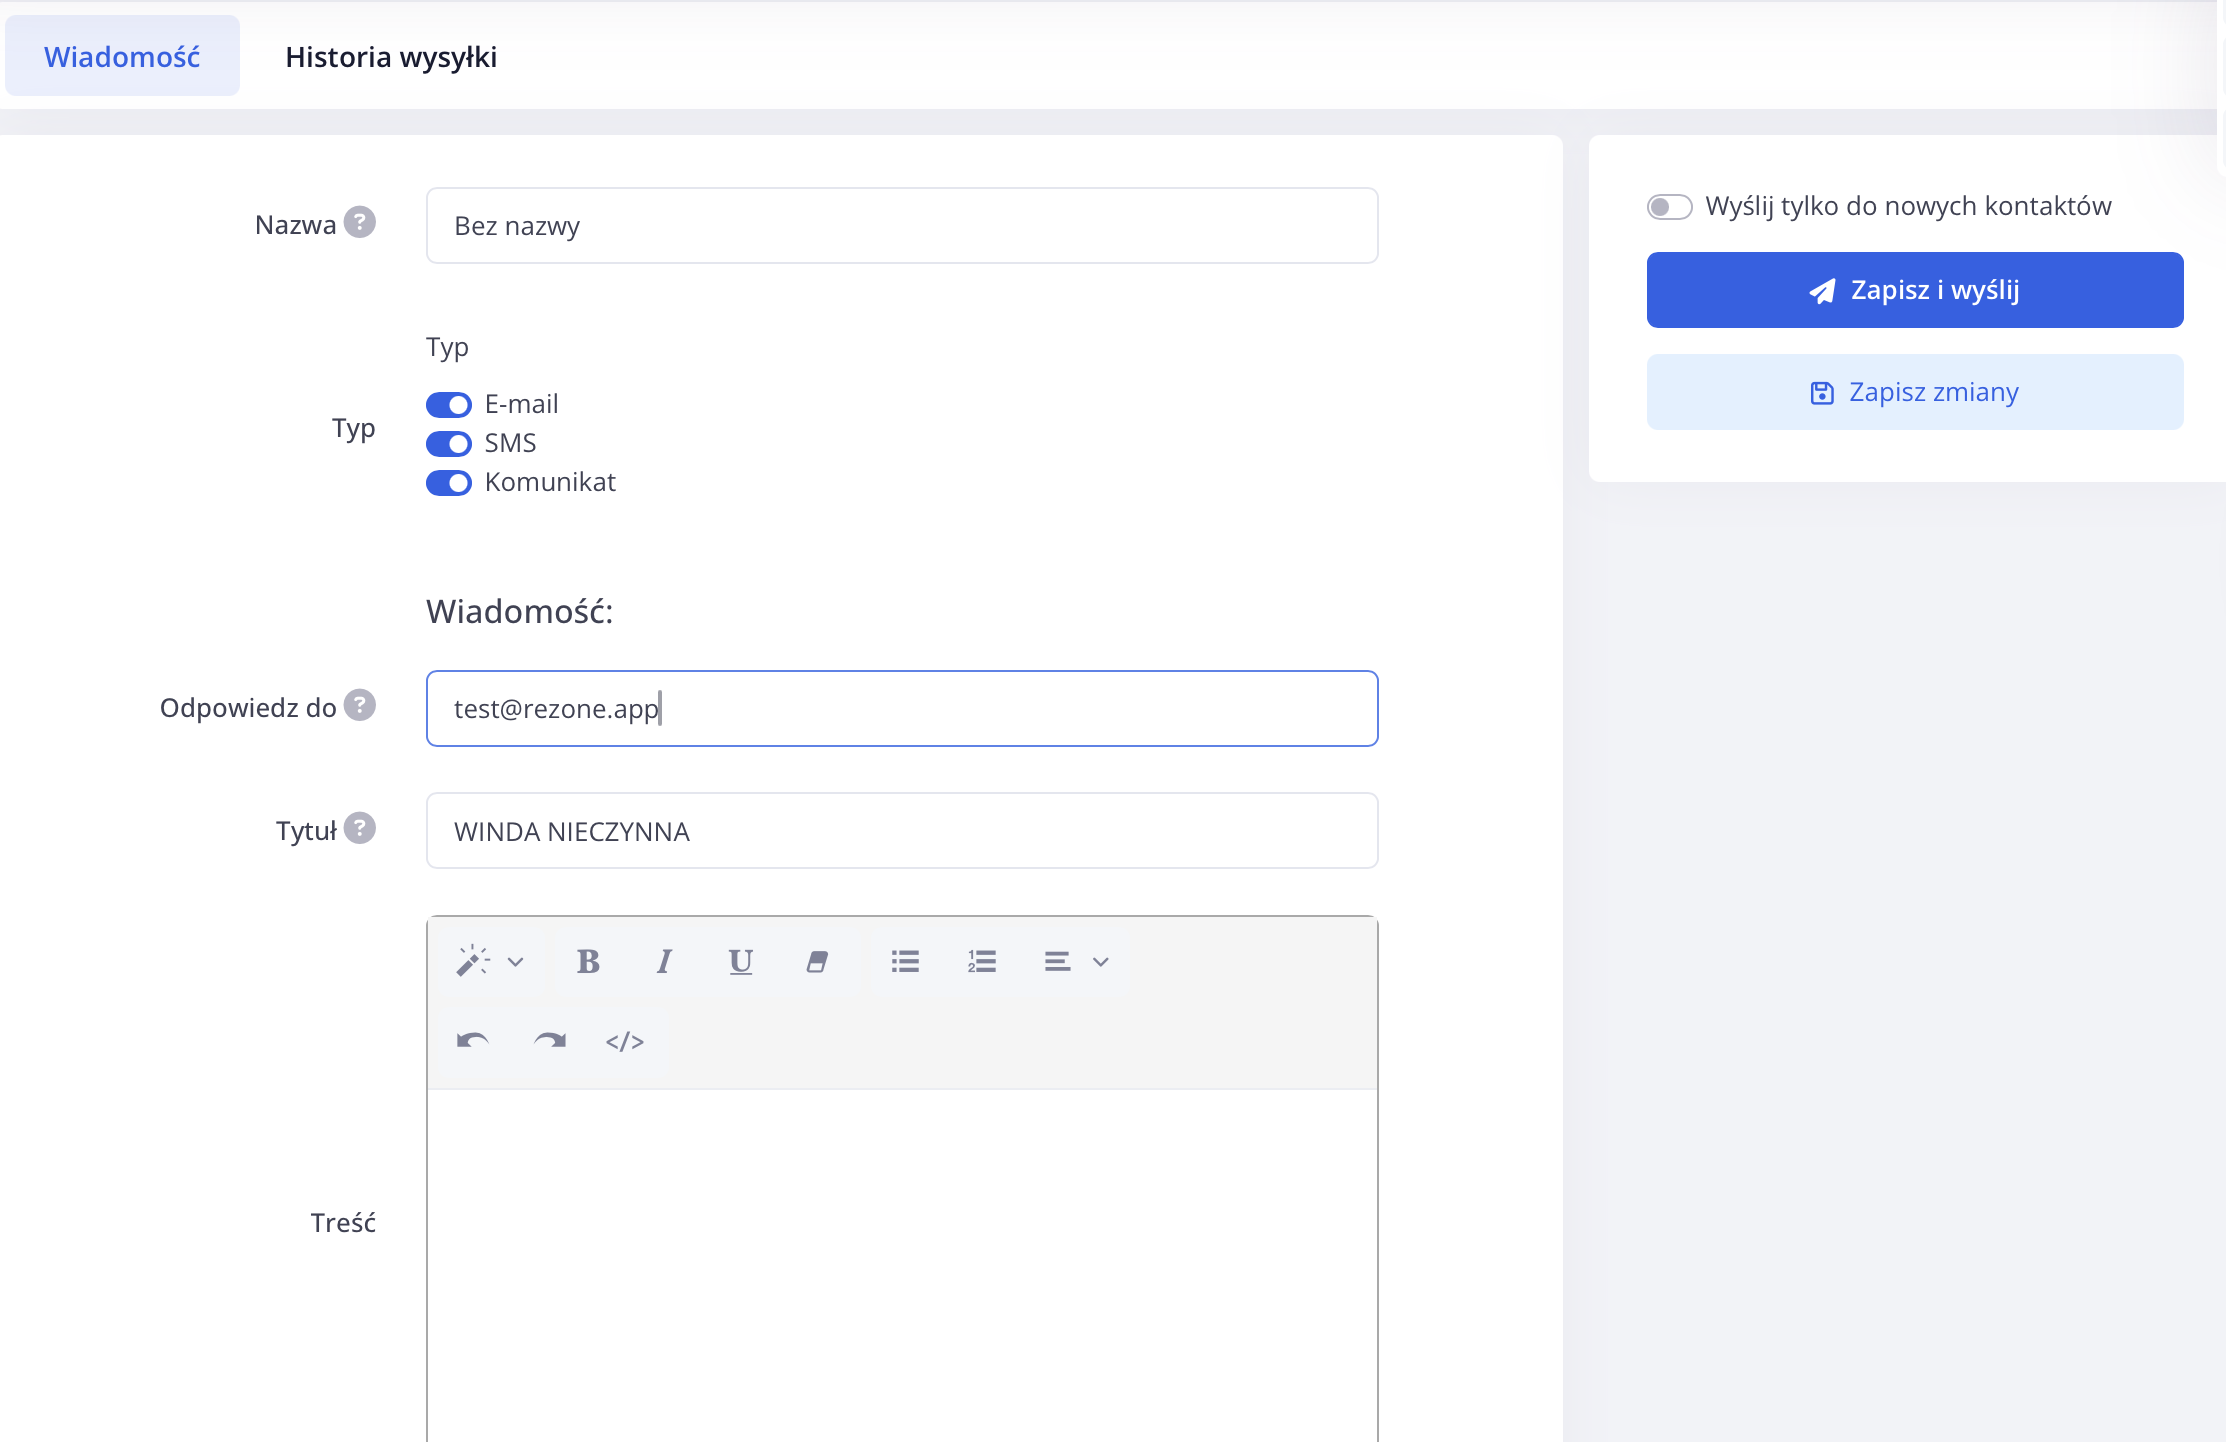Redo the last editor change
The height and width of the screenshot is (1442, 2226).
[549, 1041]
